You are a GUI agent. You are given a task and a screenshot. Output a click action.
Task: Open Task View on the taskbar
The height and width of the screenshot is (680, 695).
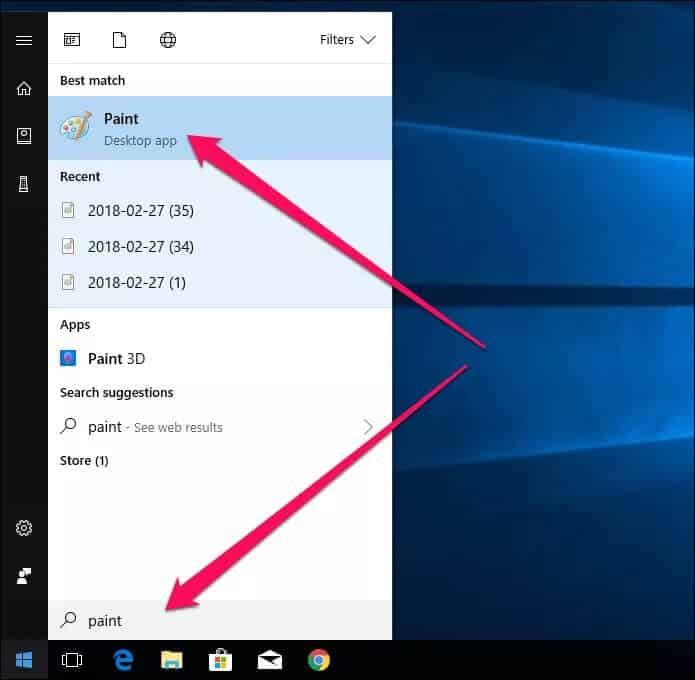click(x=72, y=660)
